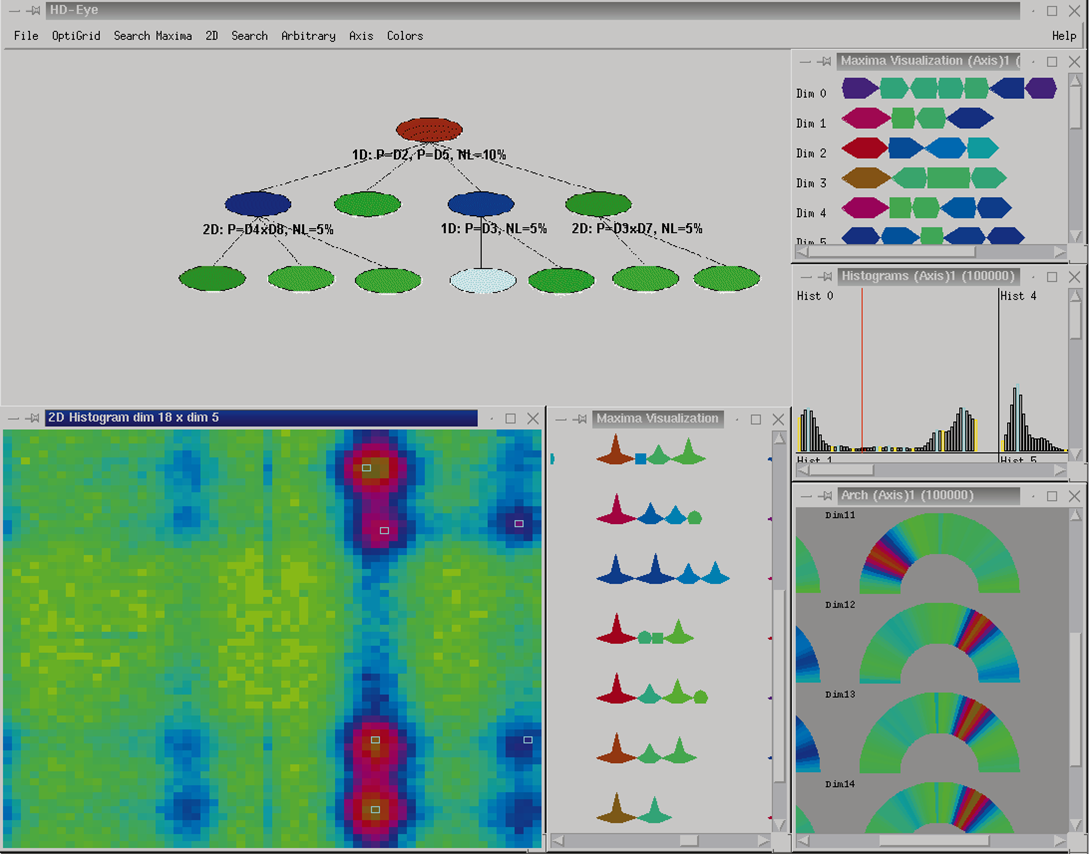
Task: Open window menu of Histograms window
Action: coord(805,277)
